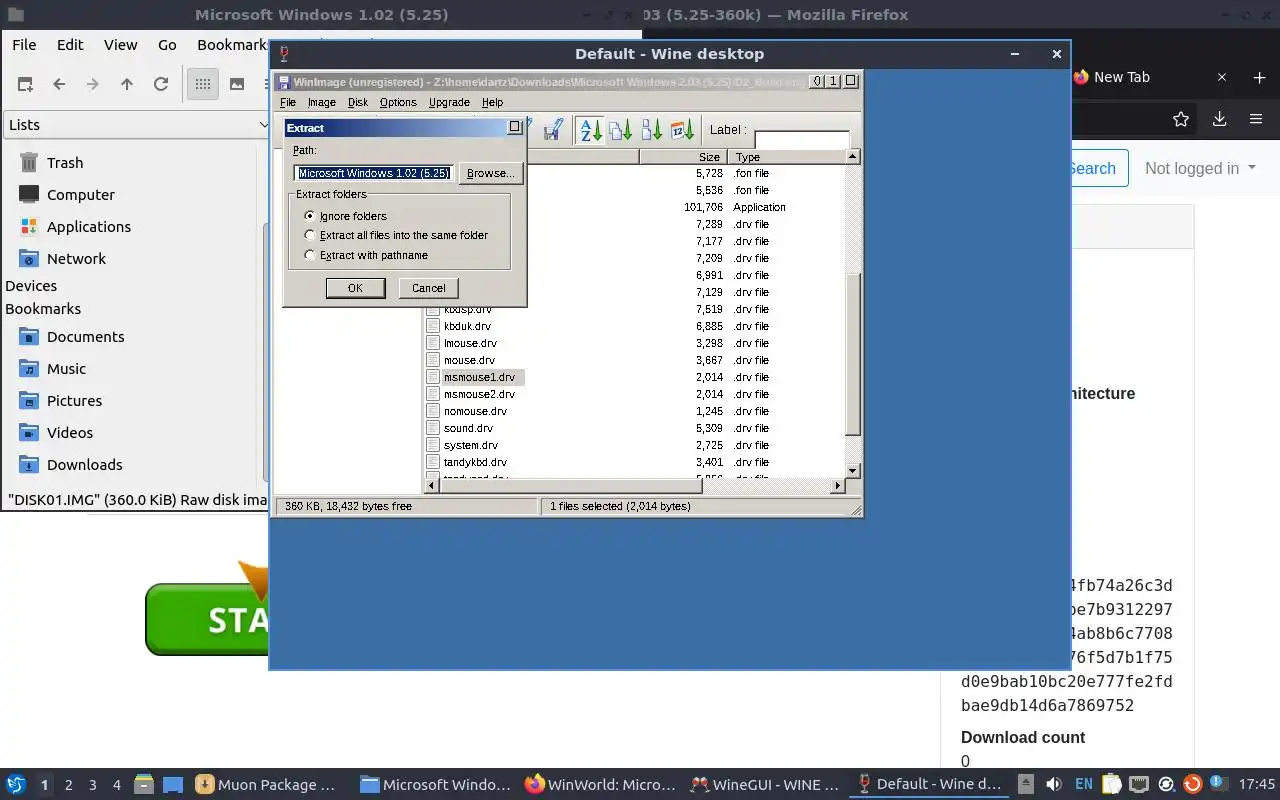The image size is (1280, 800).
Task: Click the show desktop icon in the taskbar
Action: coord(173,785)
